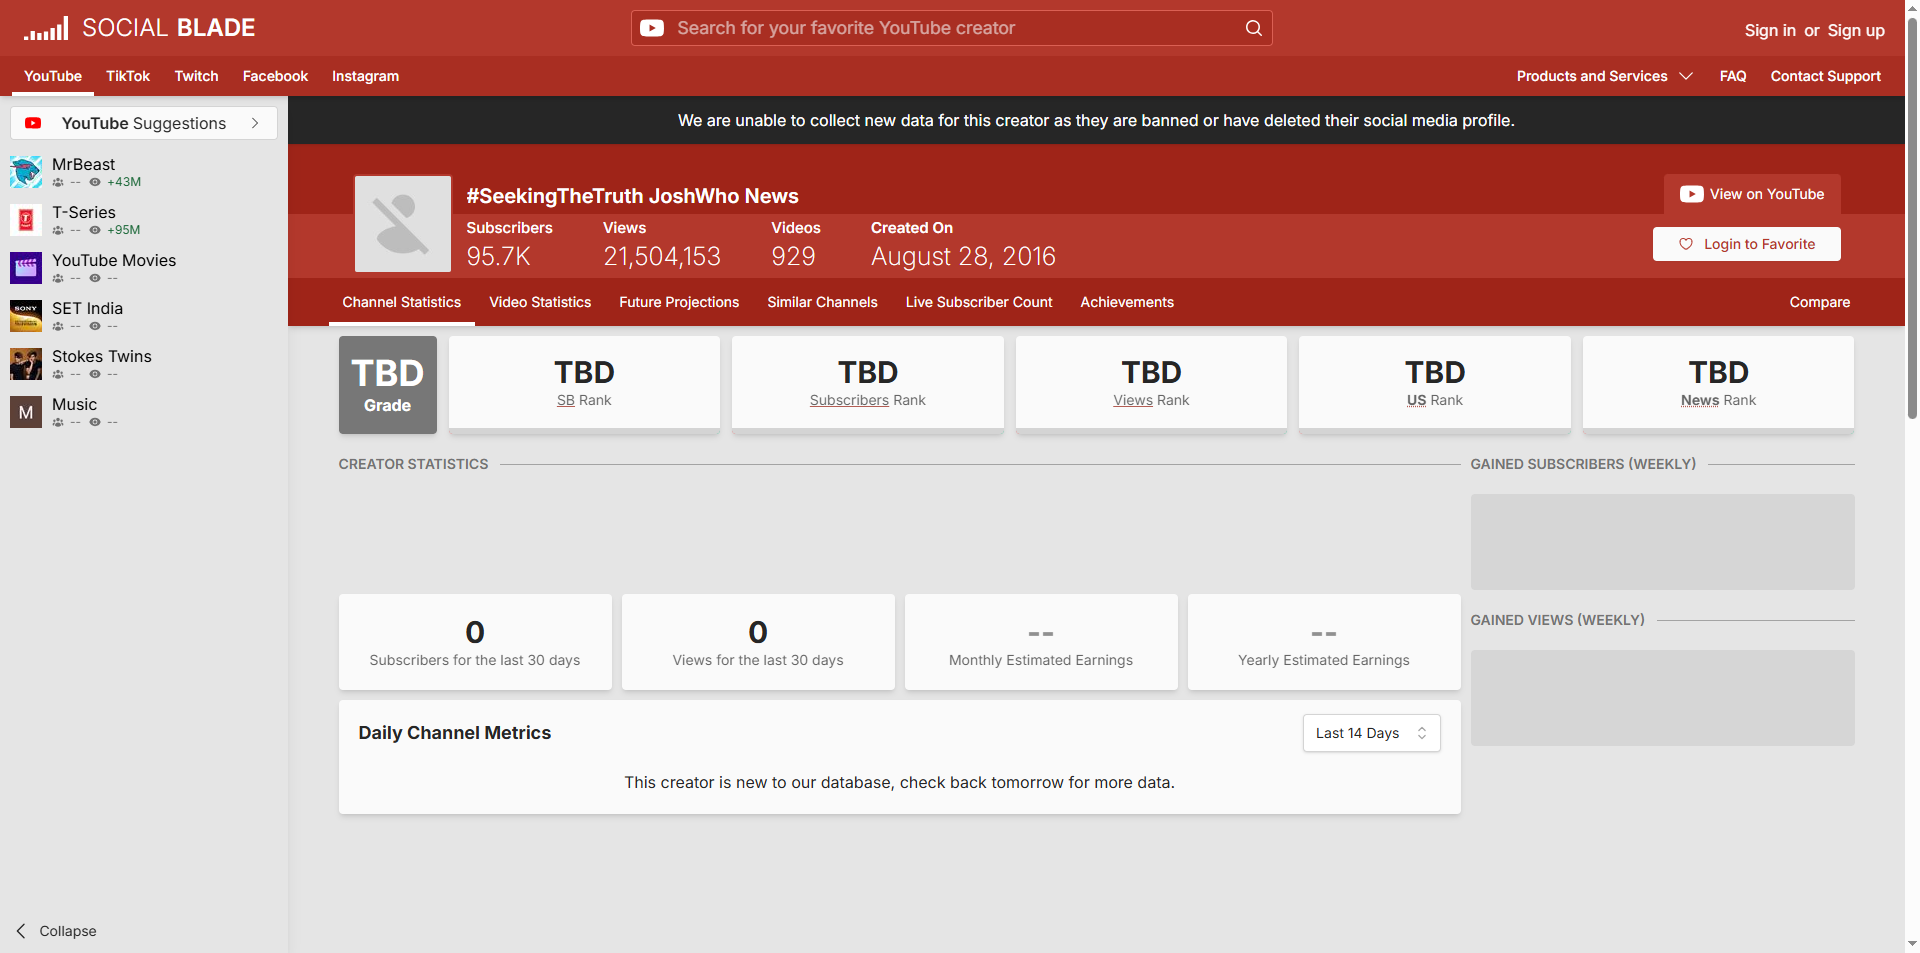Click the YouTube Movies channel icon
The height and width of the screenshot is (953, 1920).
tap(26, 268)
